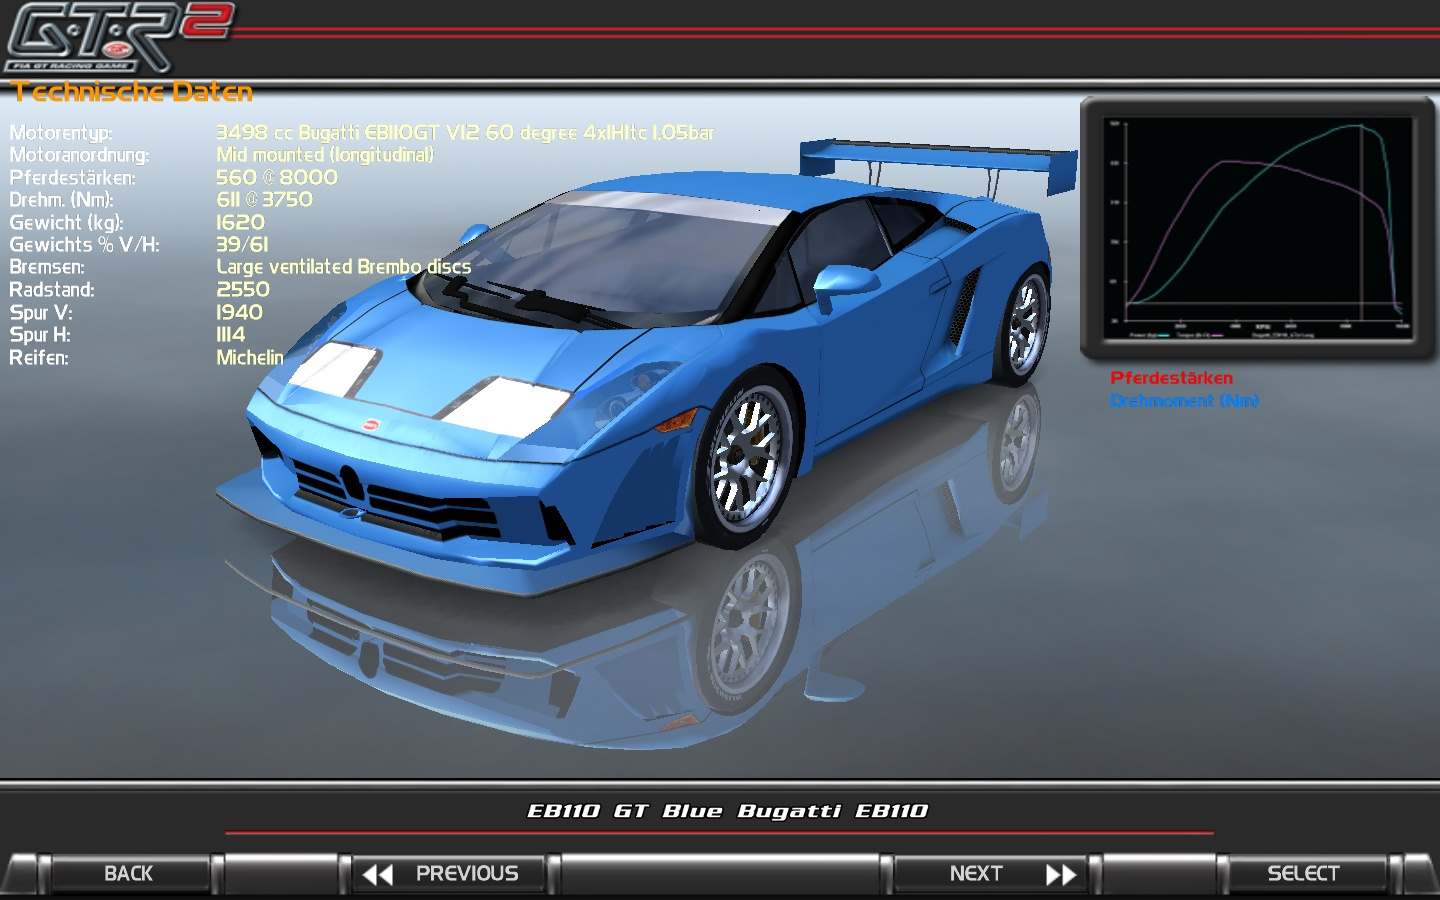Click torque value 611 @ 3750
The image size is (1440, 900).
264,199
